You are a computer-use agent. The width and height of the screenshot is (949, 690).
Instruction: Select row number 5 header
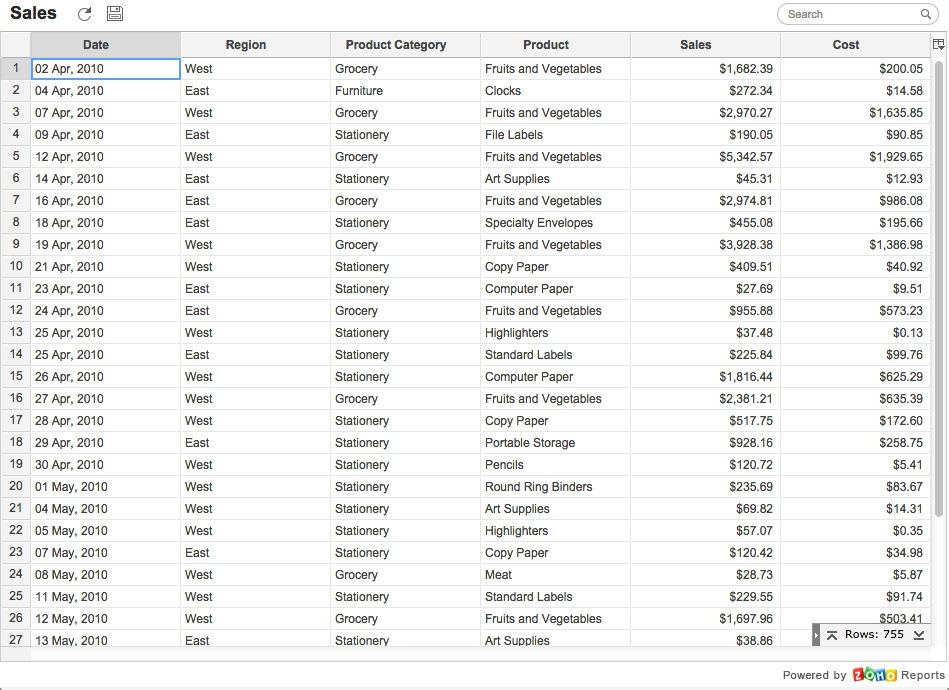(16, 157)
